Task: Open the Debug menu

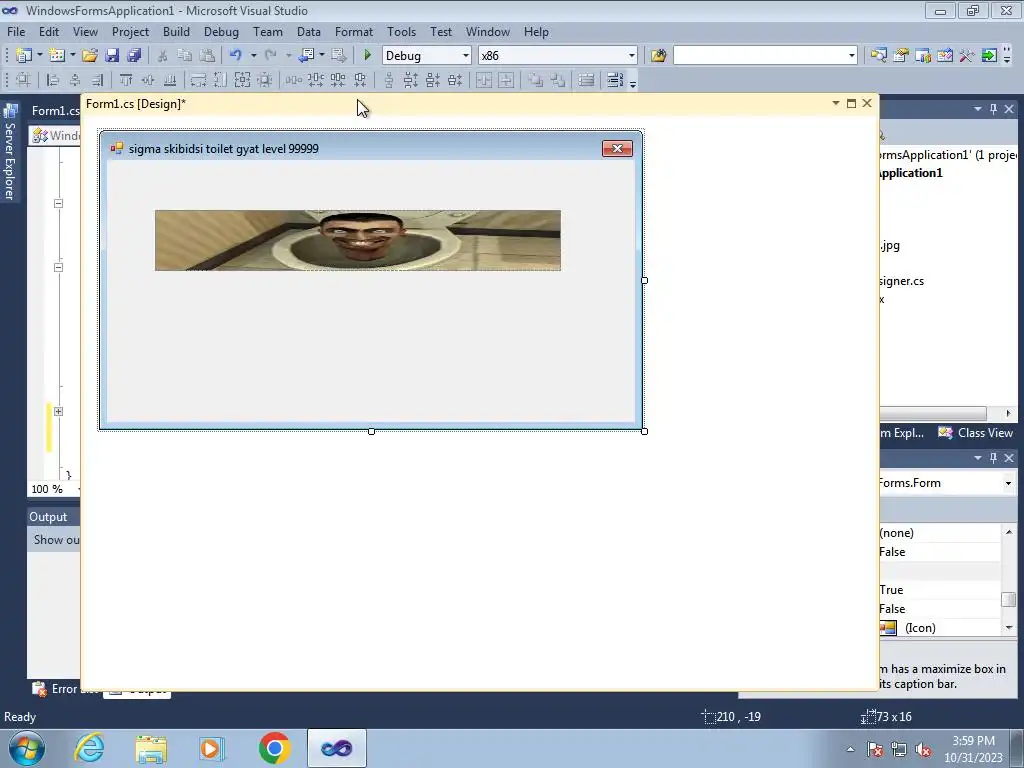Action: point(221,31)
